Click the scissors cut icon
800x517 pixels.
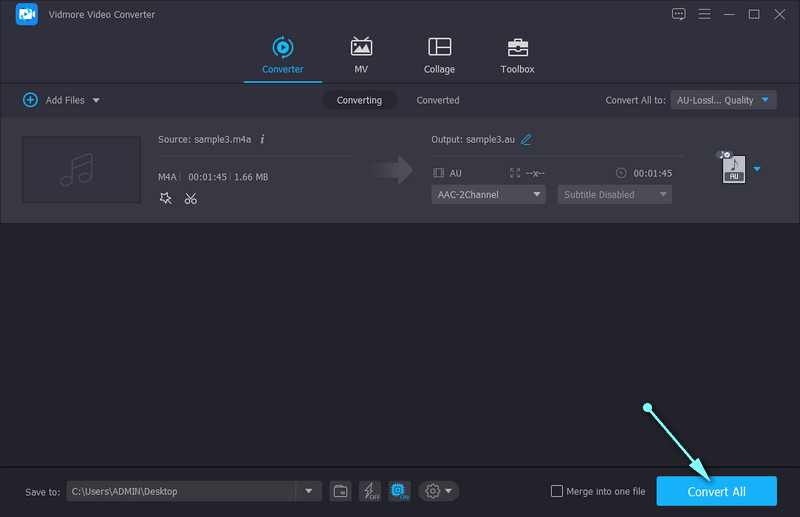tap(190, 198)
